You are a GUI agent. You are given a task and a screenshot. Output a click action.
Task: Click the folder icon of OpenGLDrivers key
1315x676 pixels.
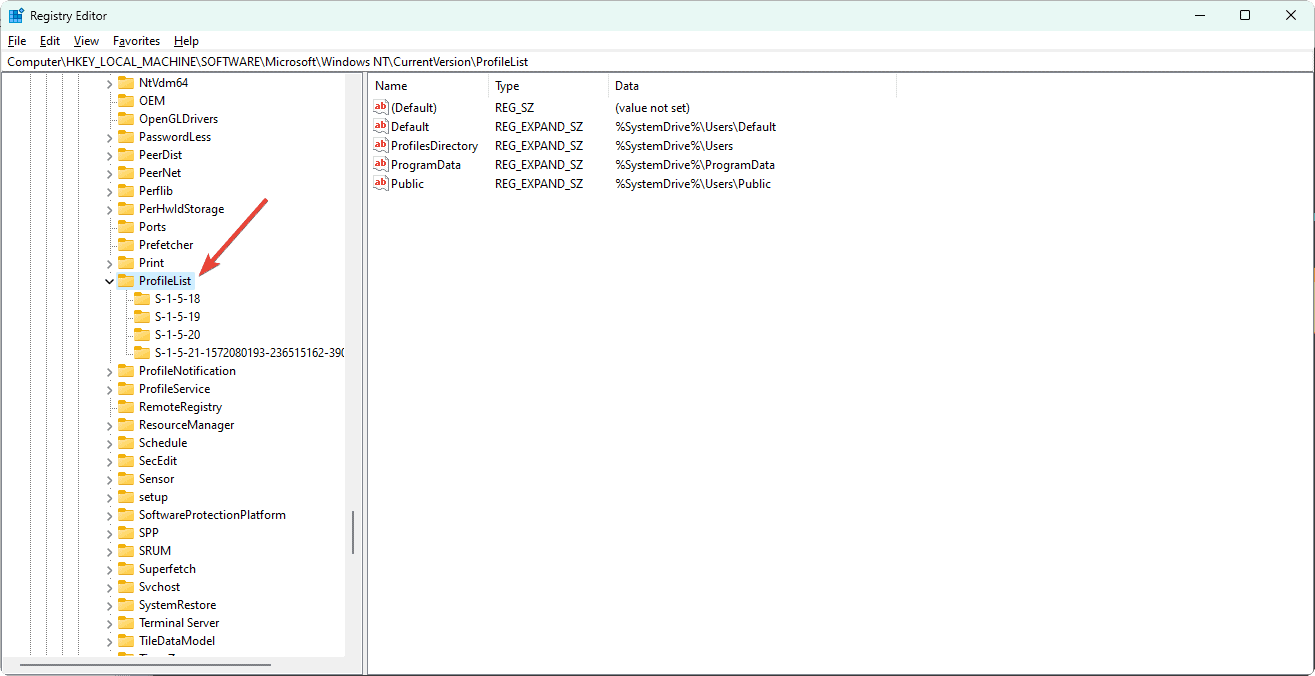[126, 119]
